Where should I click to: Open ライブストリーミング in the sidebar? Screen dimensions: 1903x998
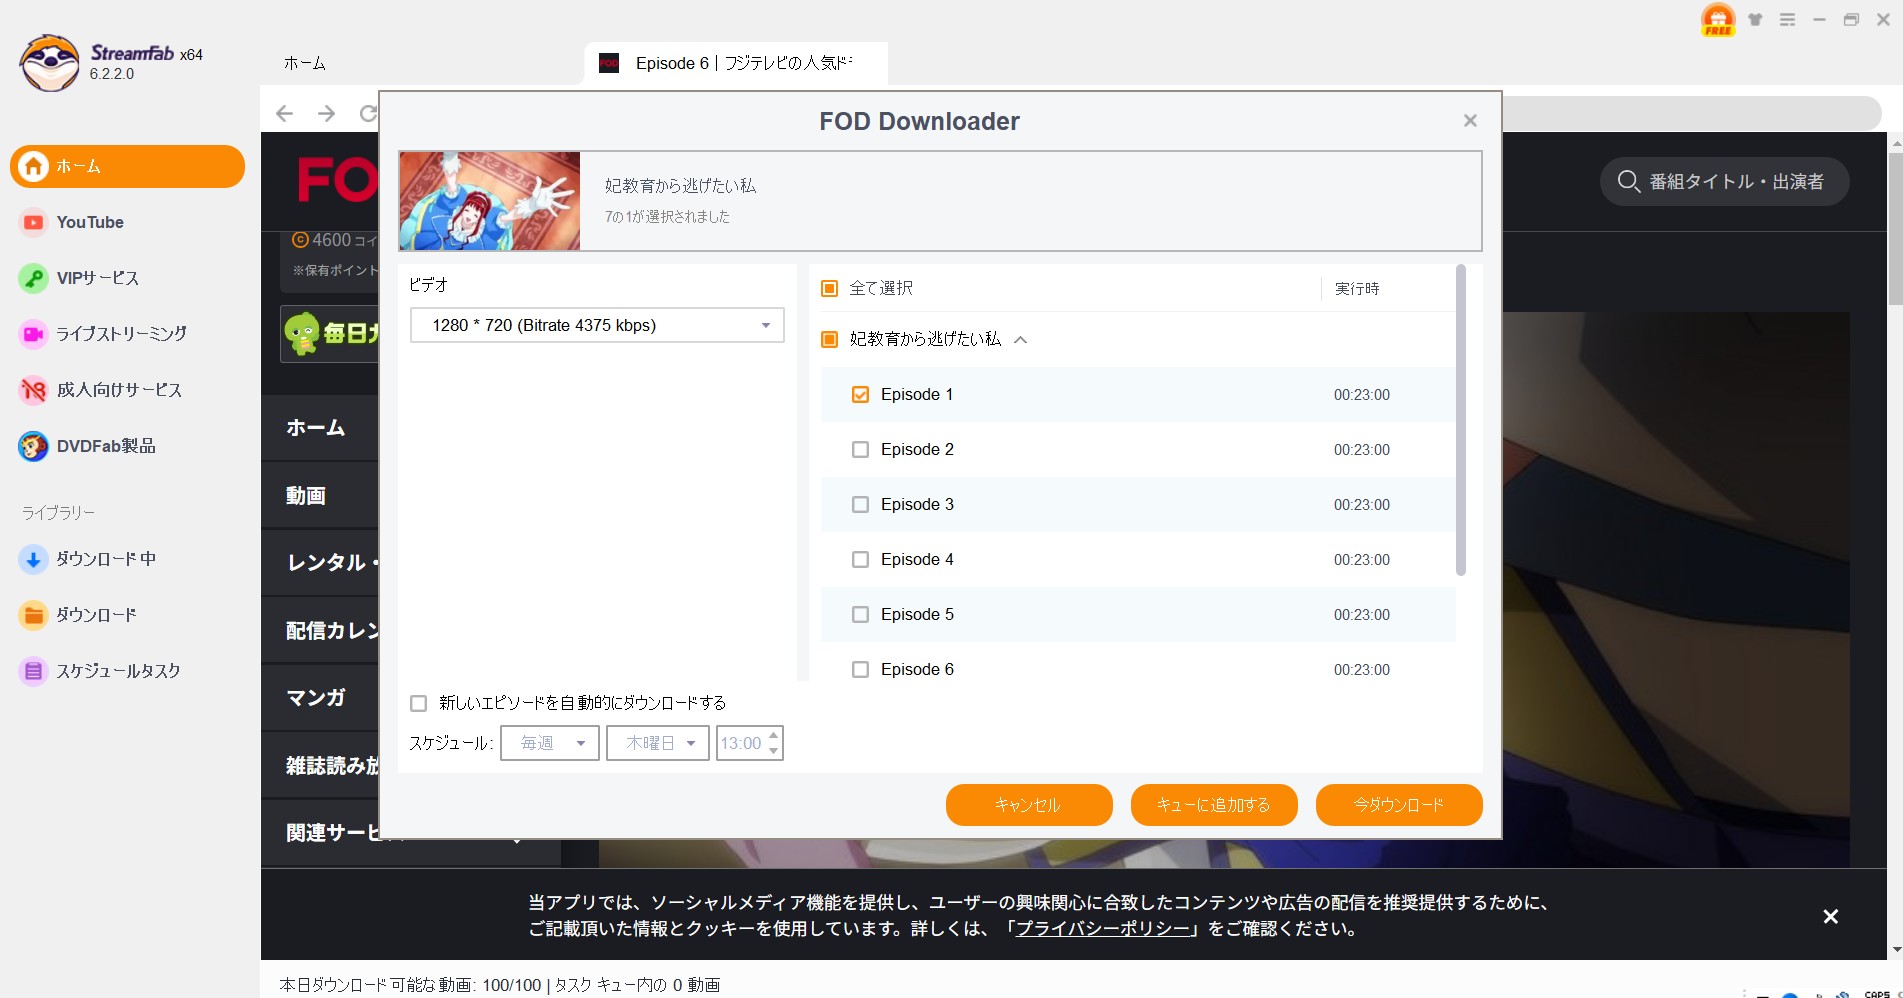pyautogui.click(x=103, y=334)
